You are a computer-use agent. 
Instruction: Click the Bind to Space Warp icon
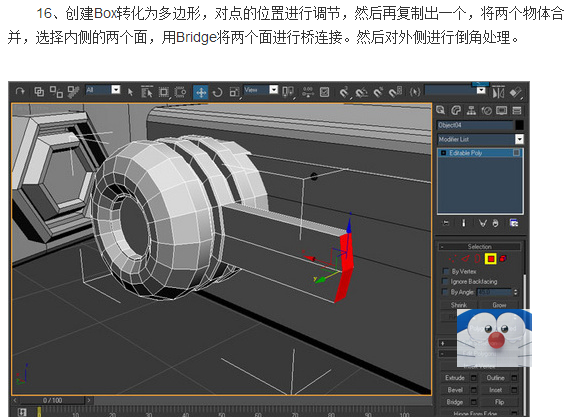[73, 91]
